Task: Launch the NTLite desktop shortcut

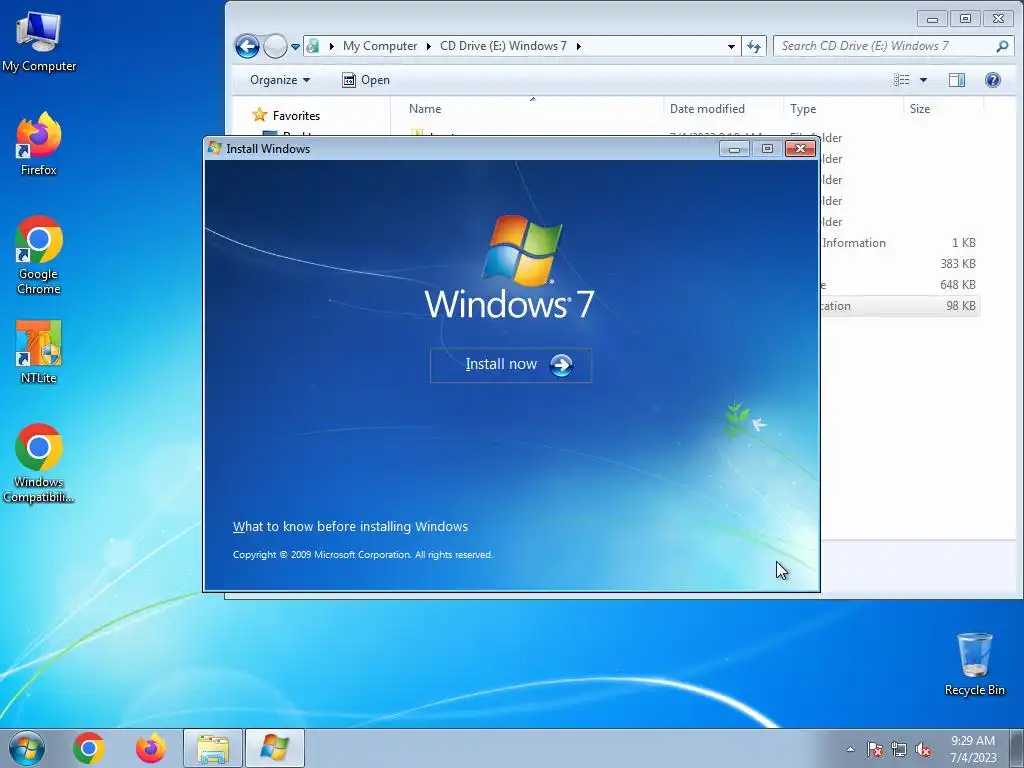Action: (x=39, y=351)
